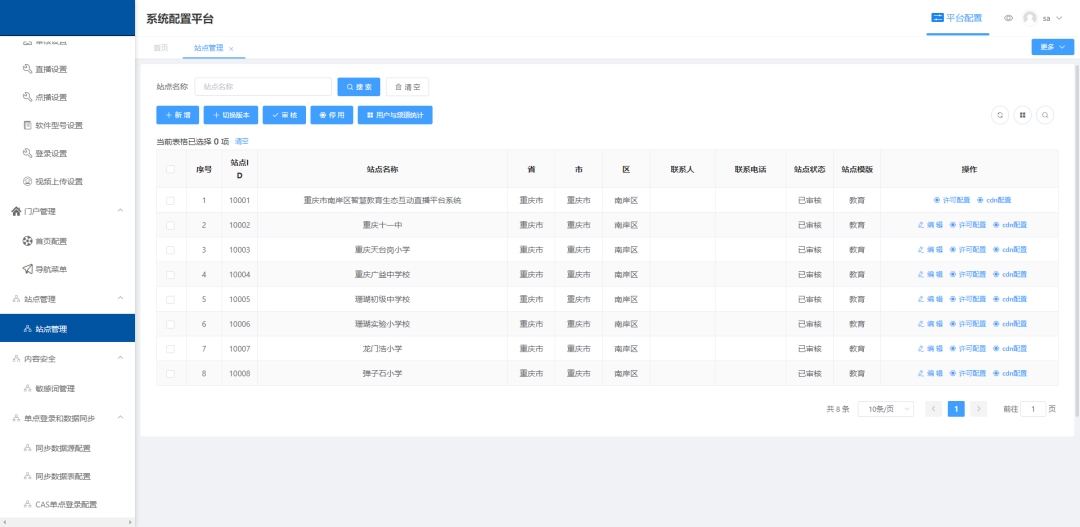
Task: Switch to the 首页 tab
Action: [161, 48]
